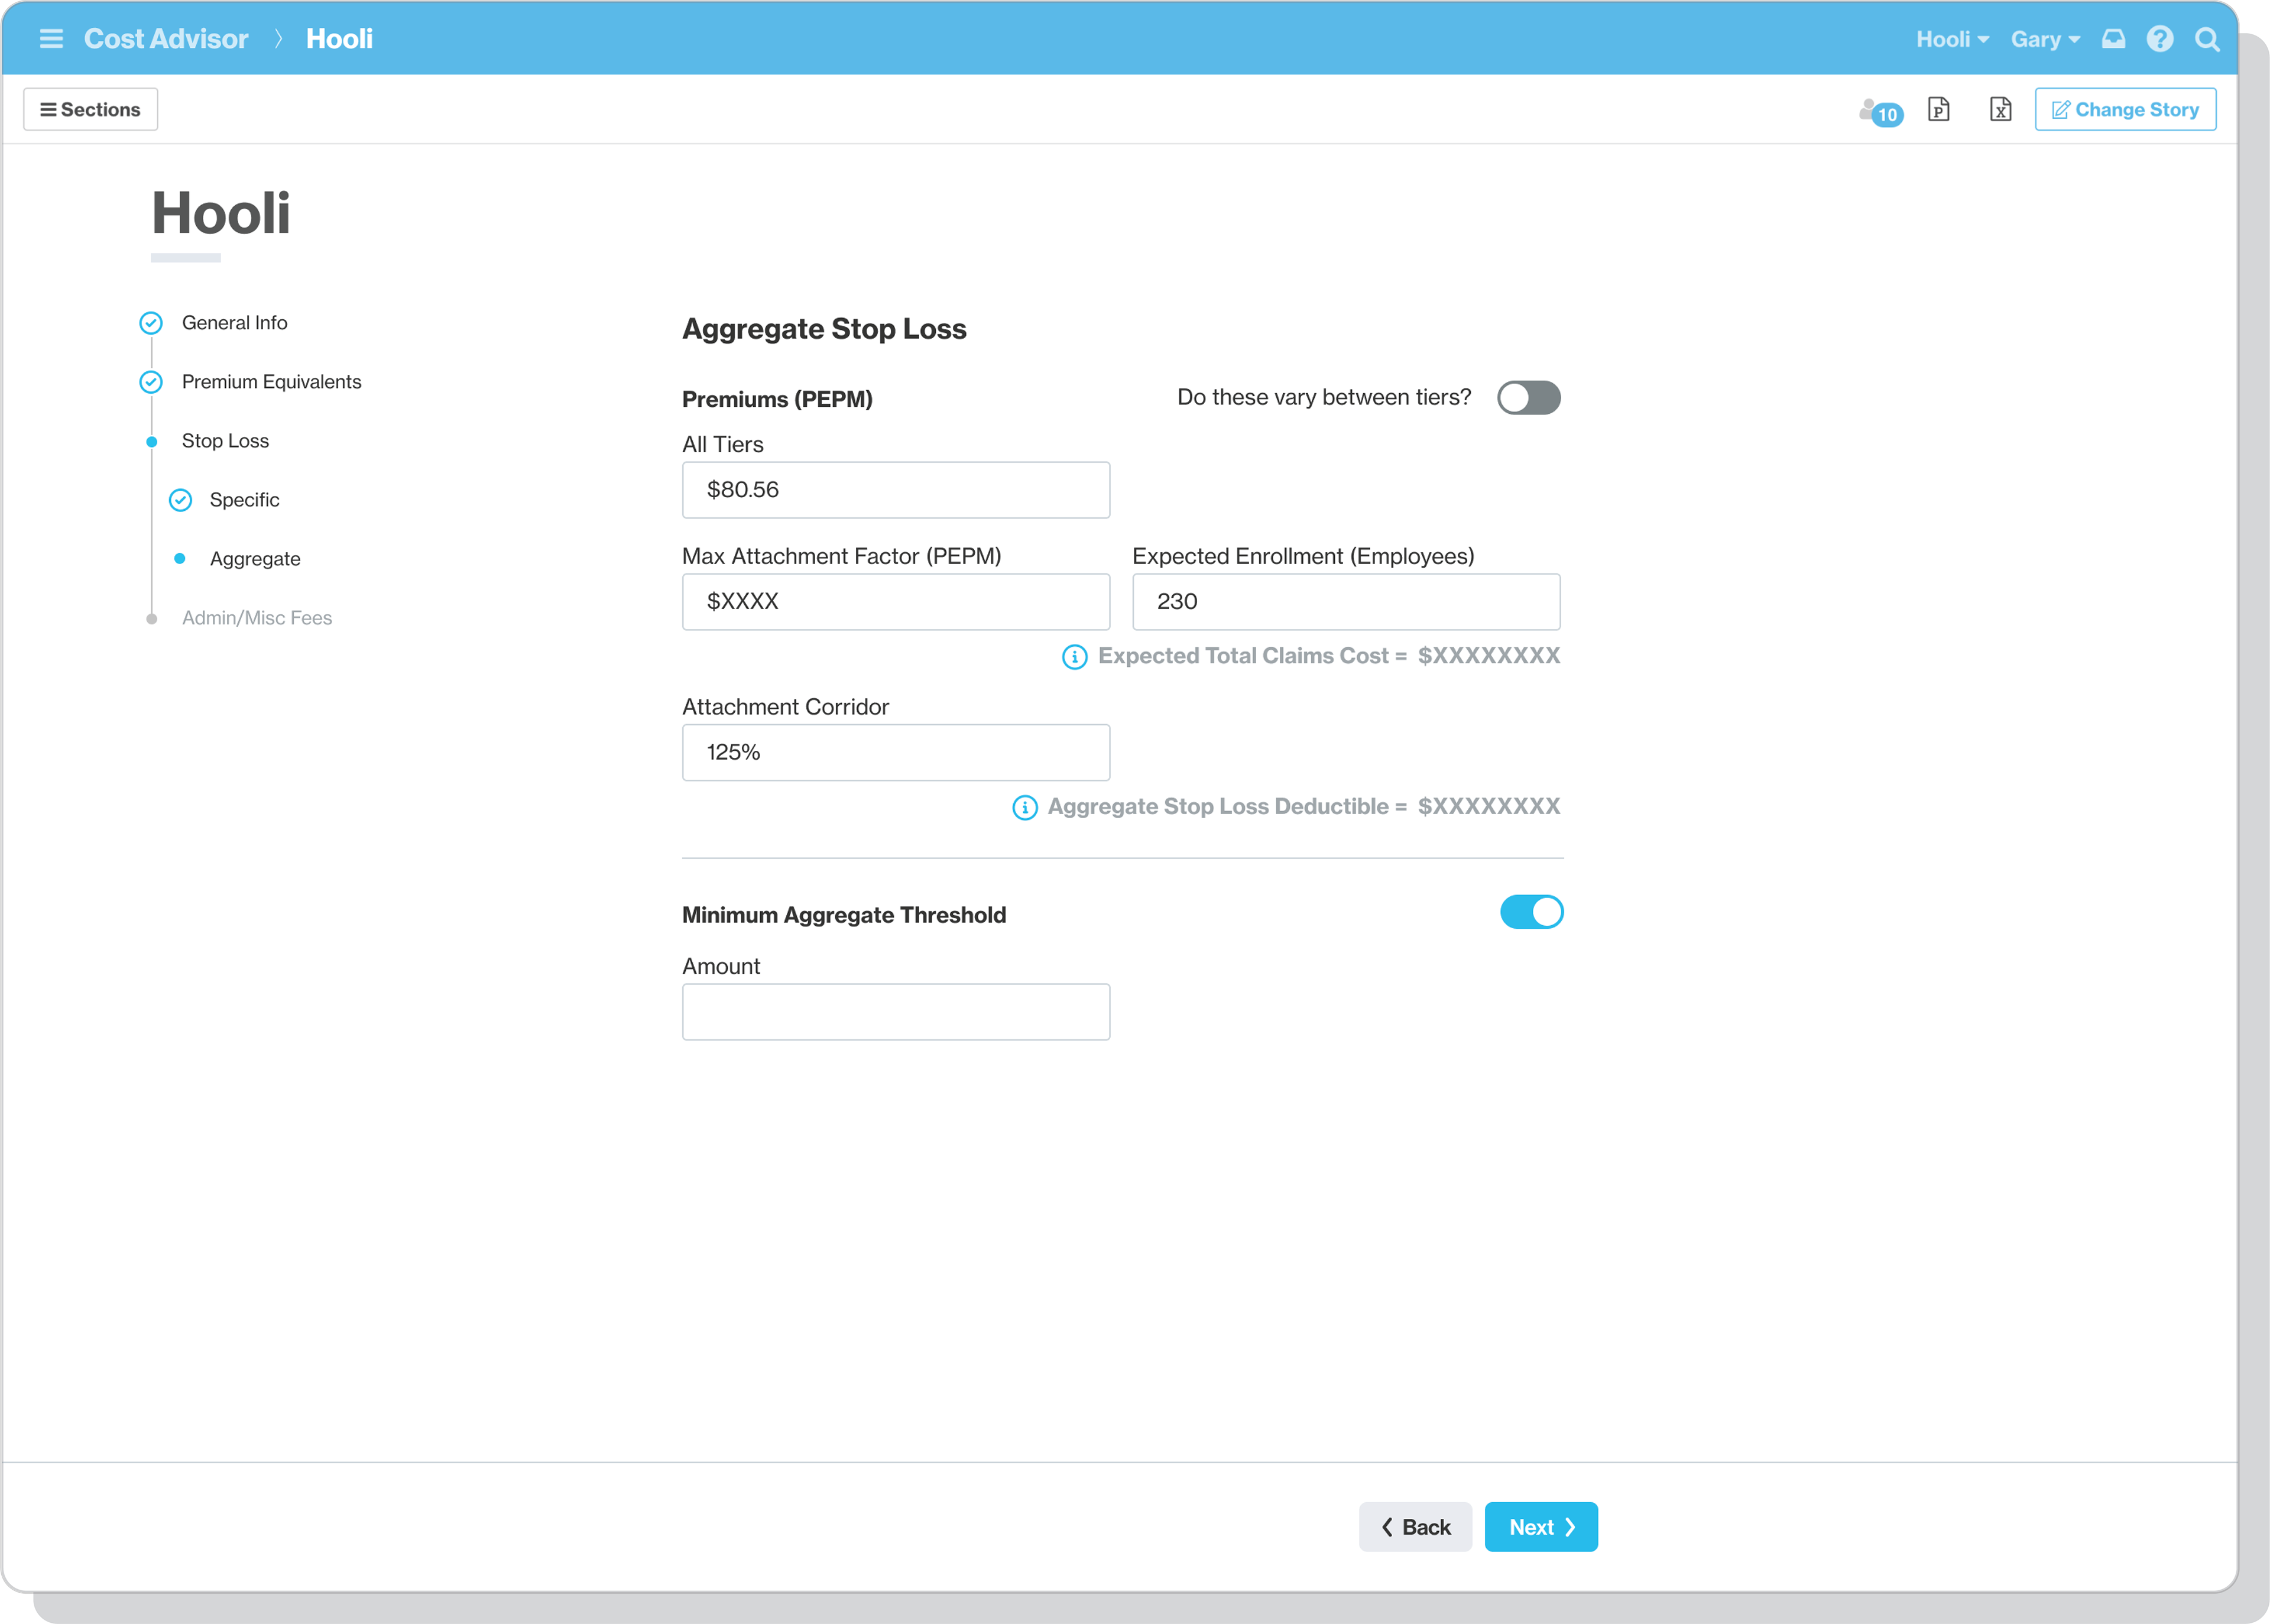The width and height of the screenshot is (2270, 1624).
Task: Select Admin/Misc Fees in sidebar
Action: pos(256,618)
